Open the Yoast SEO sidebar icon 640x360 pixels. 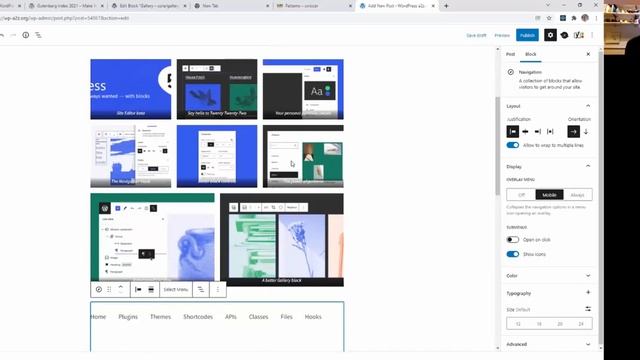[x=578, y=35]
